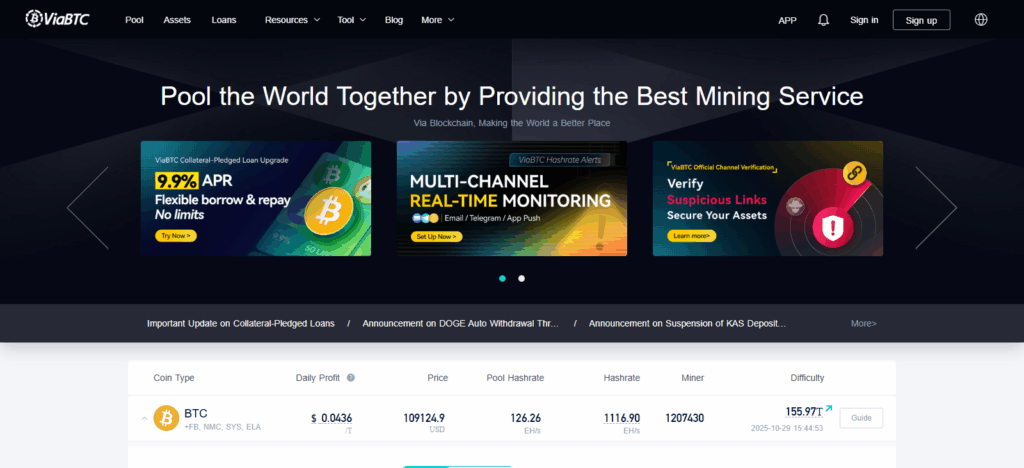Click the Coin Type column header
Screen dimensions: 1024x468
pos(174,378)
